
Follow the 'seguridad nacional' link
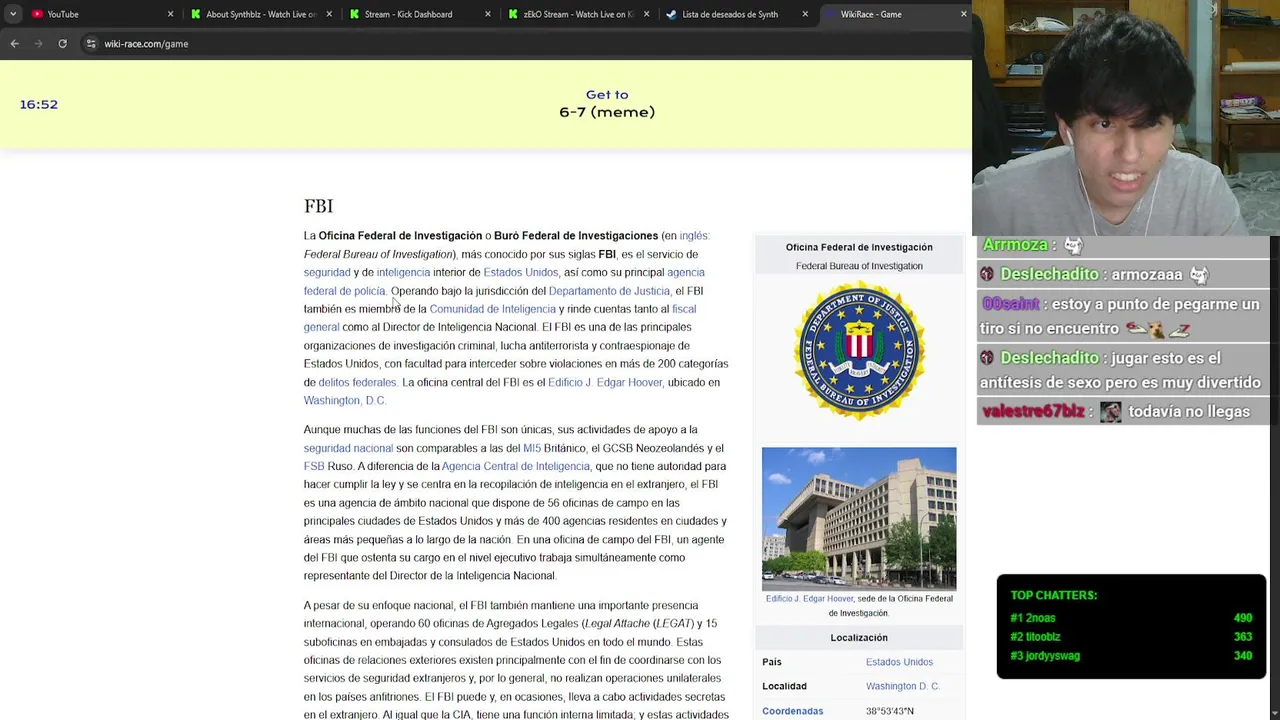(348, 448)
